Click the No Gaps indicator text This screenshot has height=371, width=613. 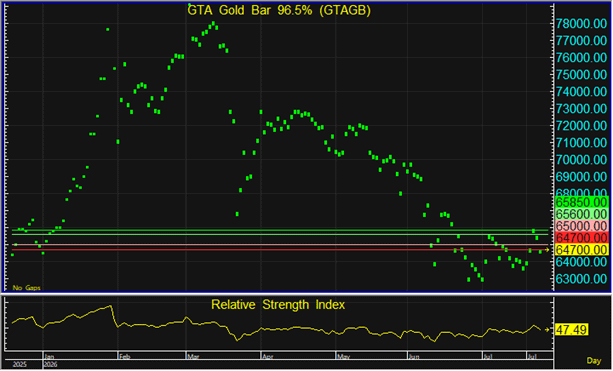(x=27, y=288)
